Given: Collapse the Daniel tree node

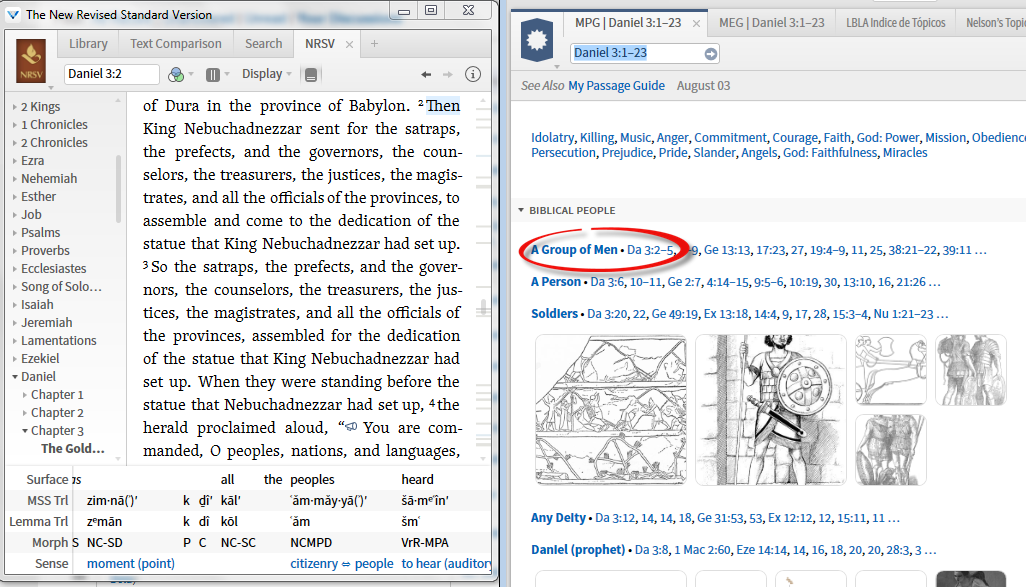Looking at the screenshot, I should pos(15,376).
